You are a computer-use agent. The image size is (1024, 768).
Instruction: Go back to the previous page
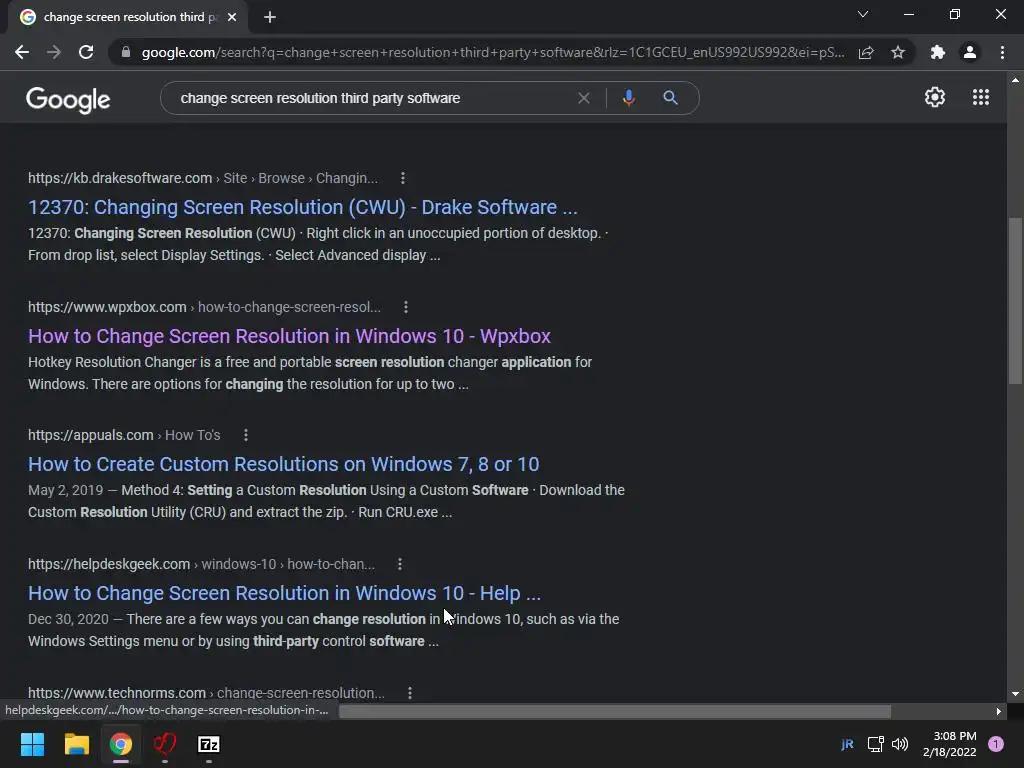click(x=22, y=52)
